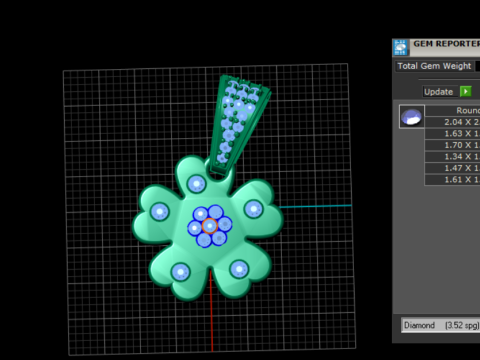Click the Round column header
This screenshot has height=360, width=480.
452,110
